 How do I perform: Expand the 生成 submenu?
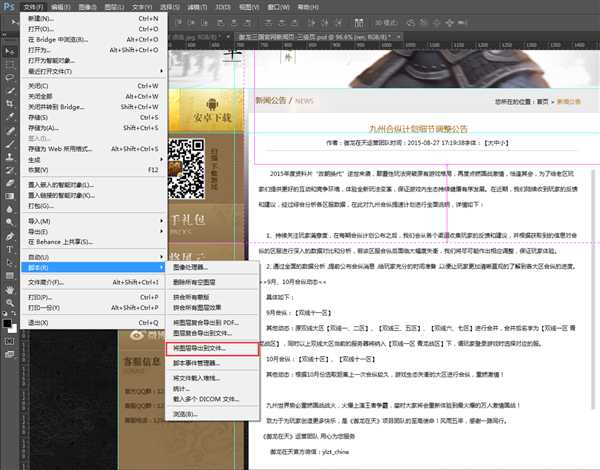93,159
